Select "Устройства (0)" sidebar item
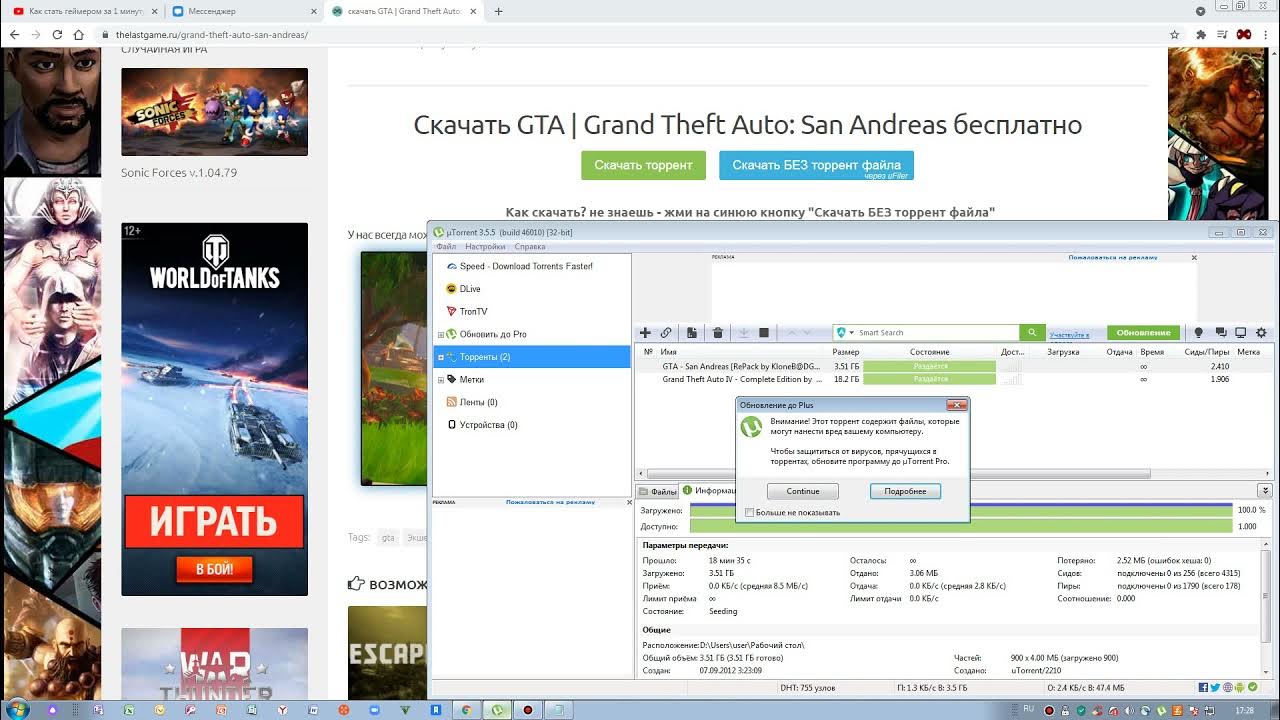 click(482, 425)
